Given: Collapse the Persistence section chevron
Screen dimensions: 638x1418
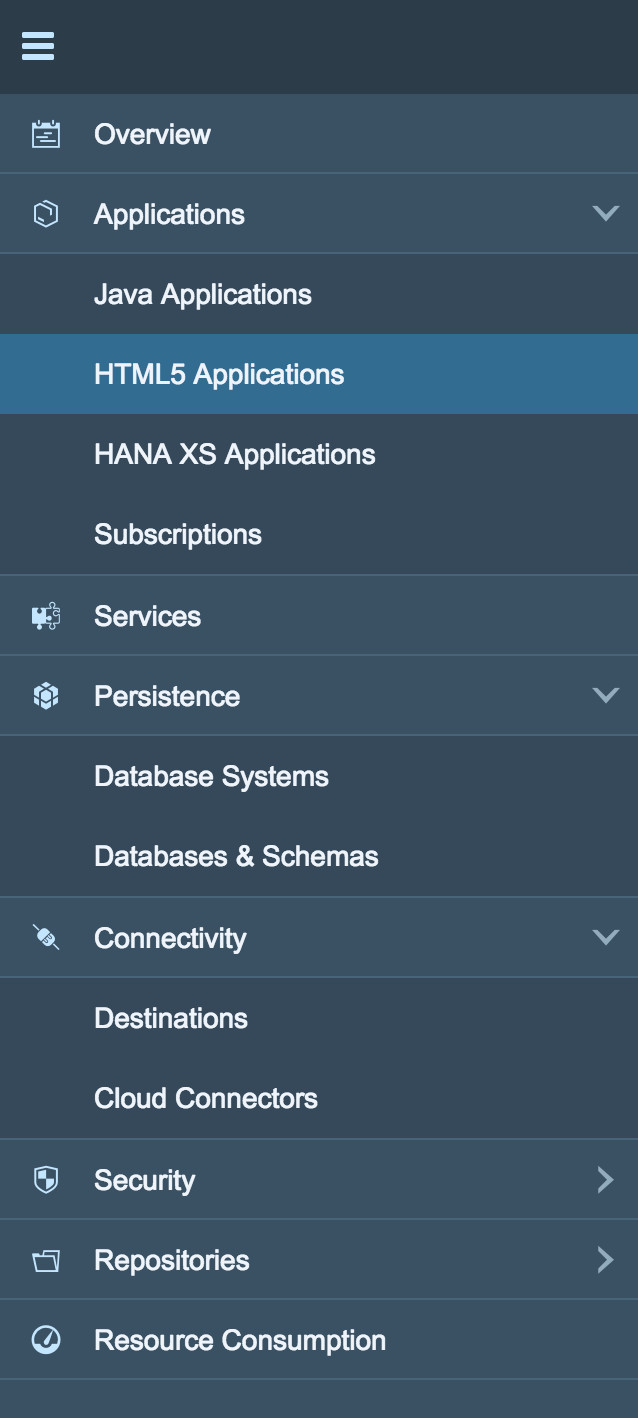Looking at the screenshot, I should pyautogui.click(x=605, y=695).
